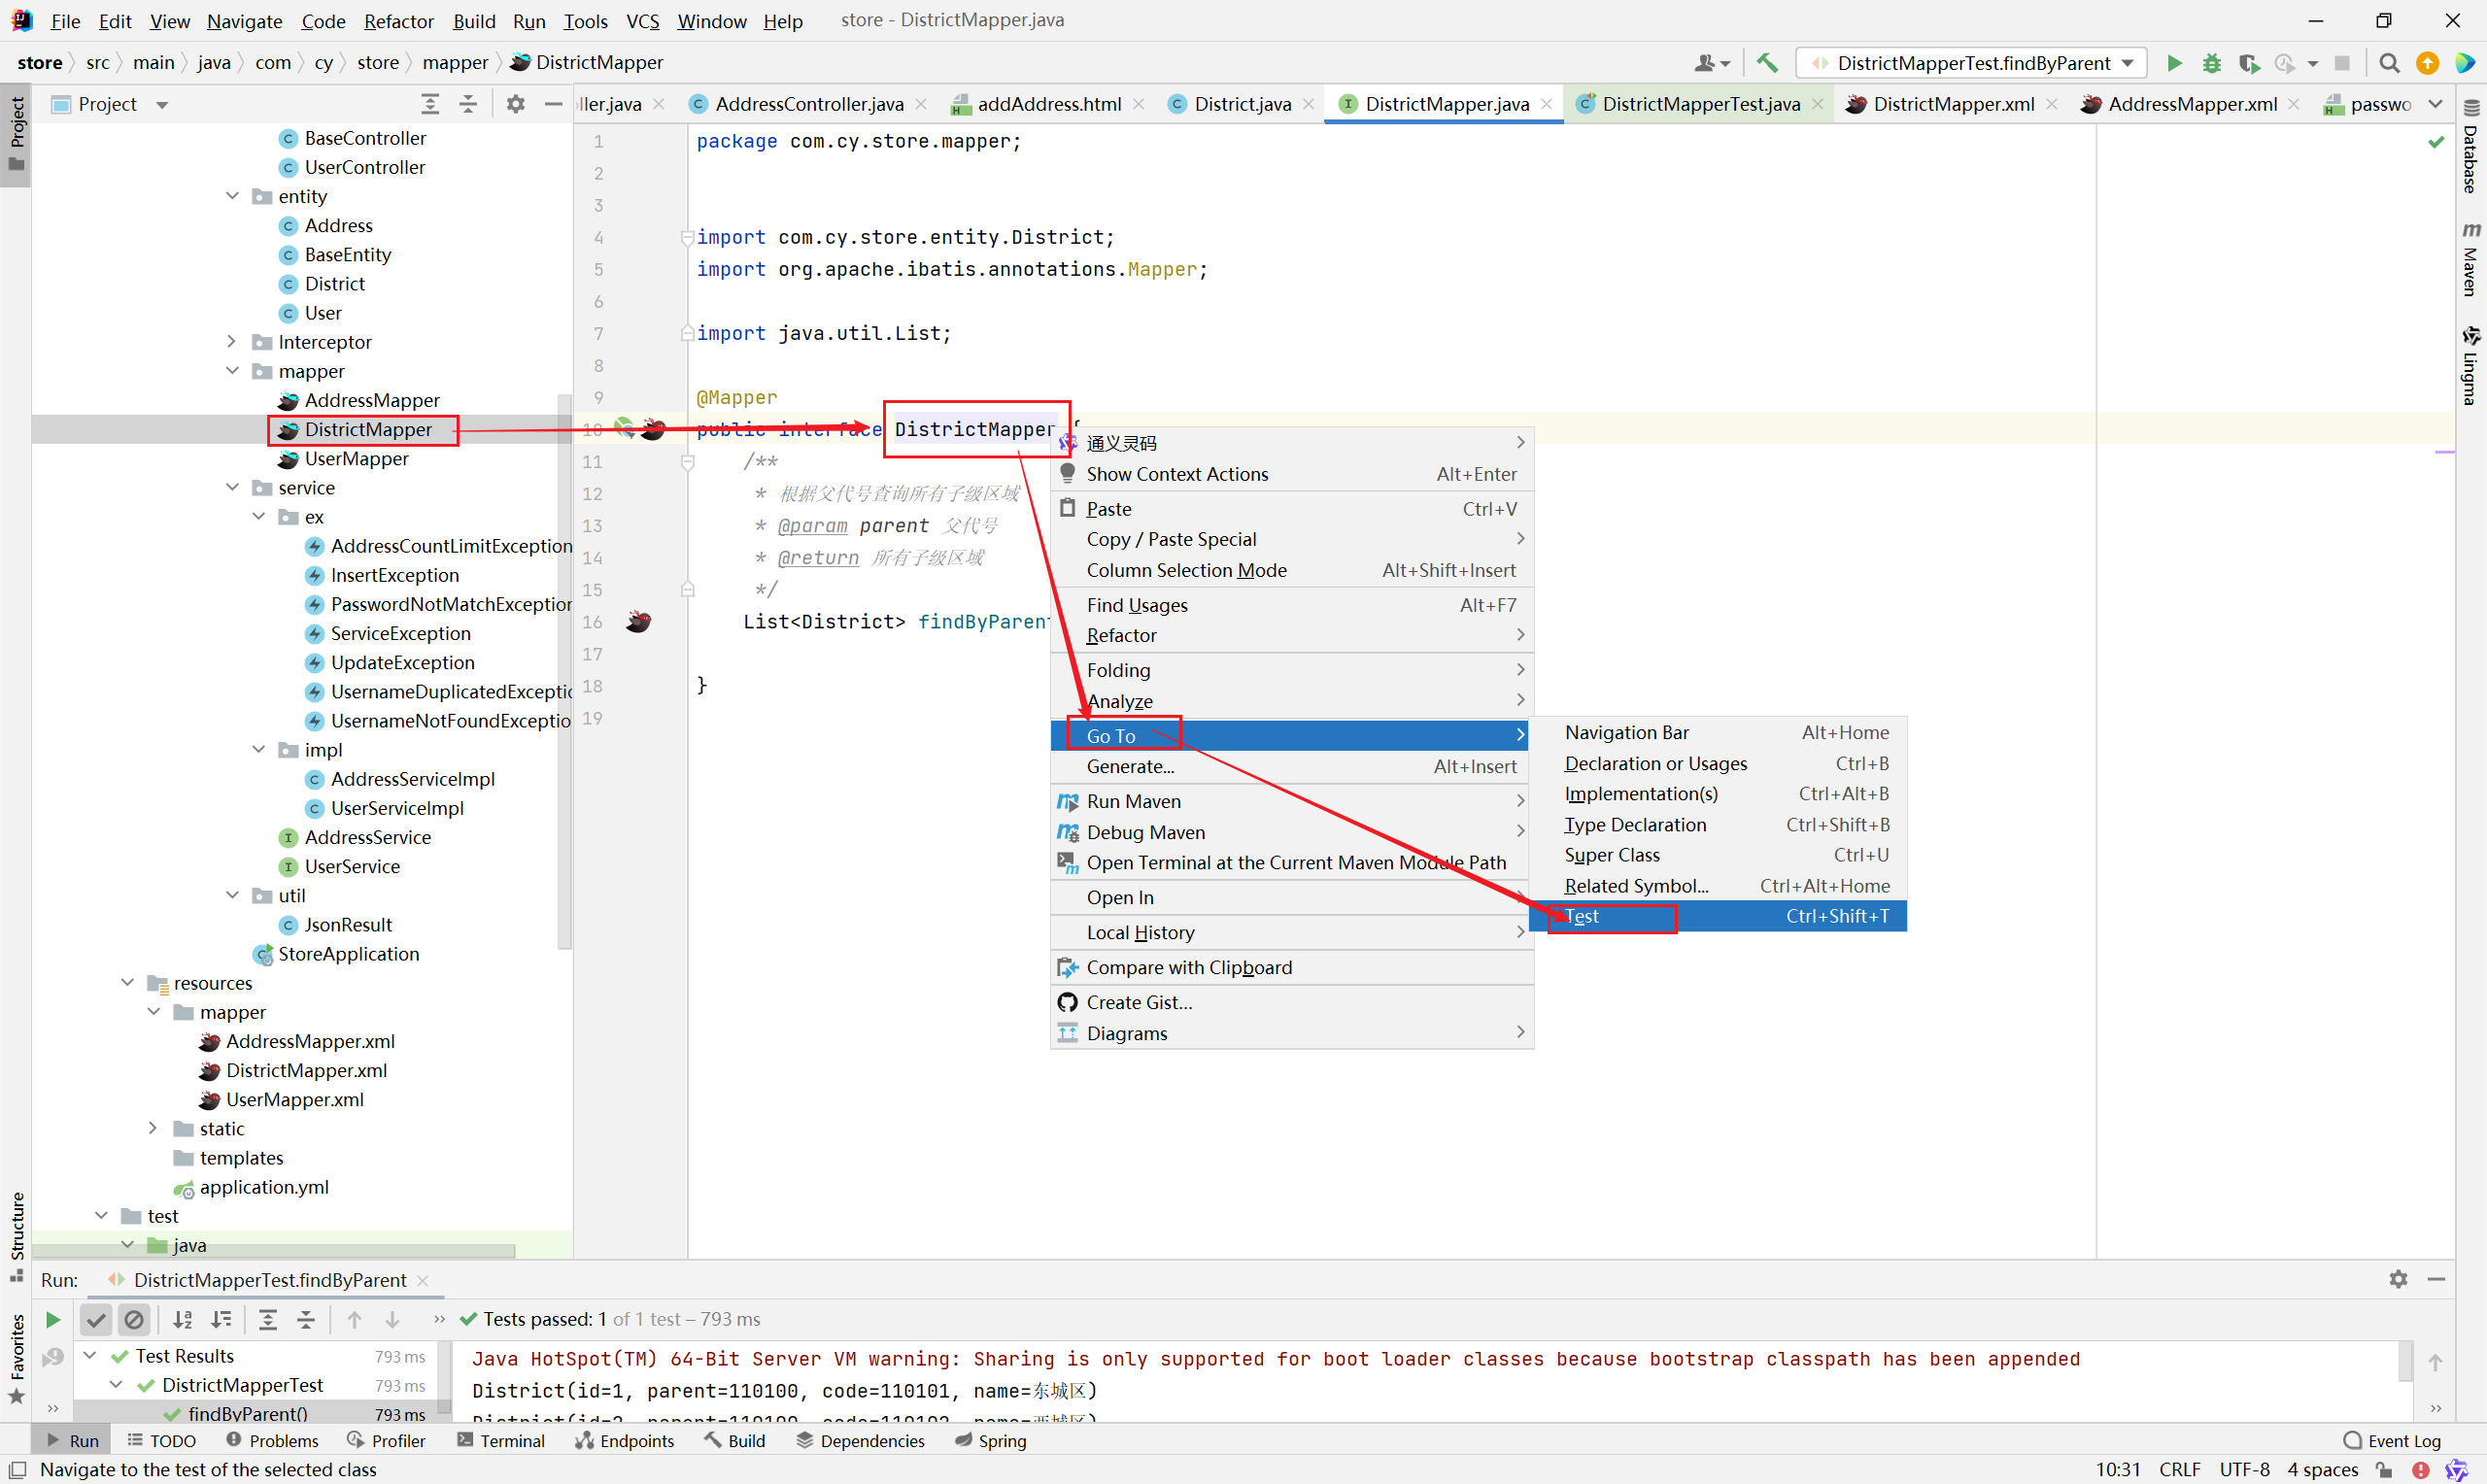
Task: Click the green Run button in top toolbar
Action: point(2173,63)
